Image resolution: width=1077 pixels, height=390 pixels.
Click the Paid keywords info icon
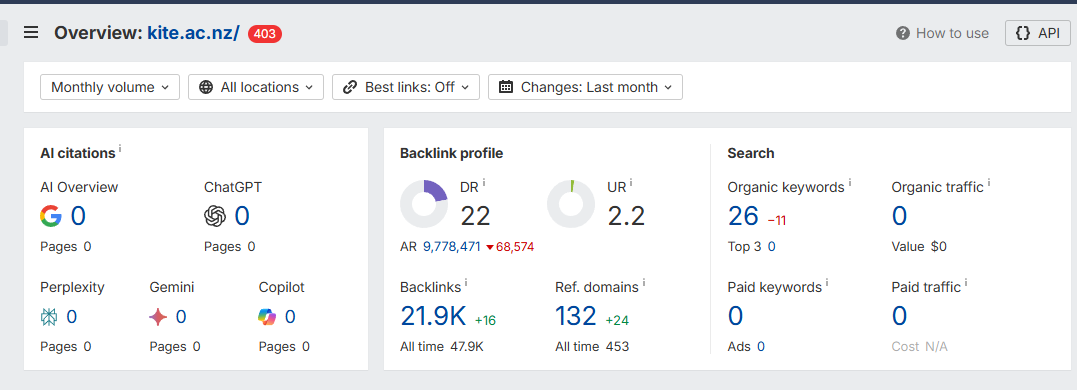click(827, 283)
